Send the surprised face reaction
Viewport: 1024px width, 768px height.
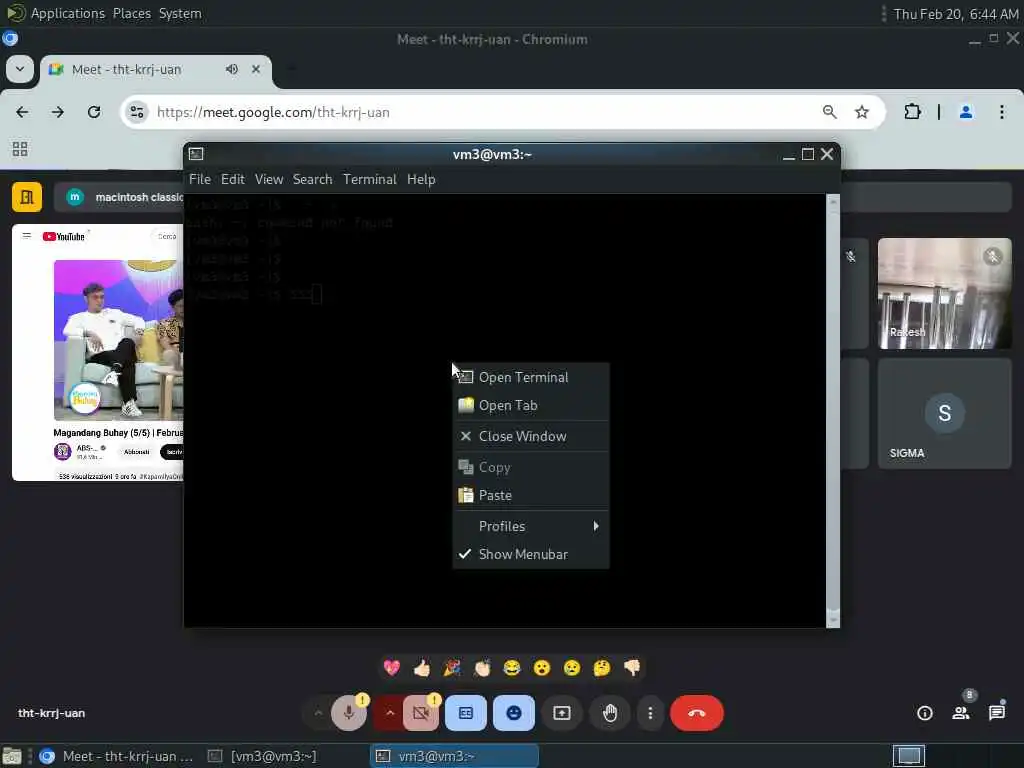click(542, 667)
